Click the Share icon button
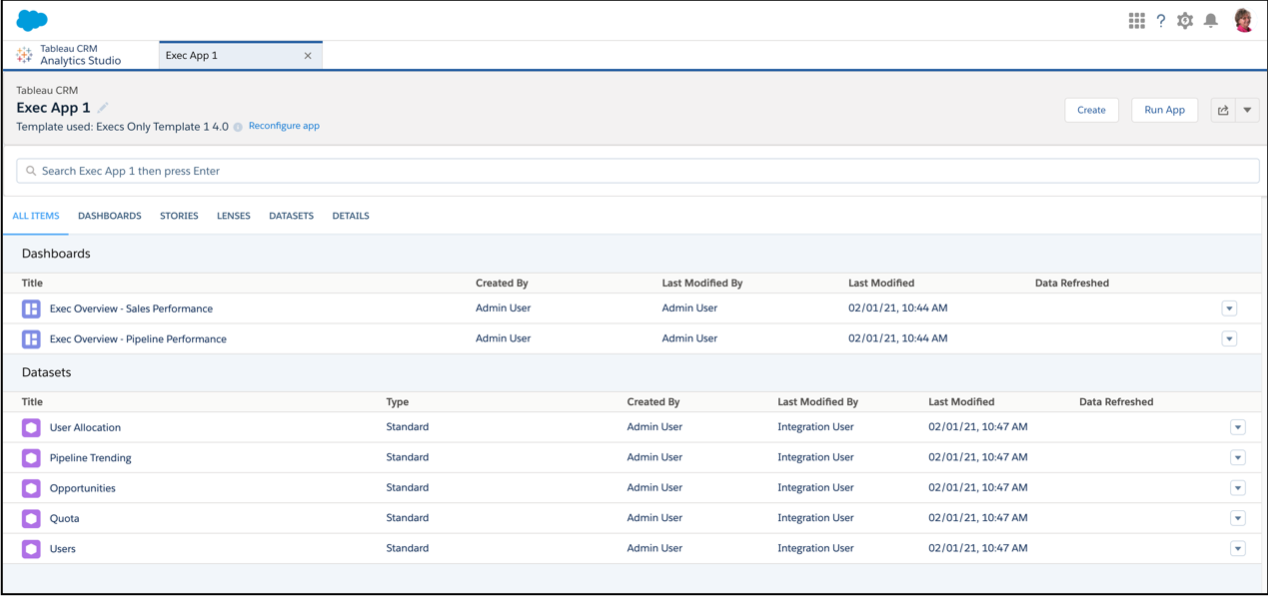Image resolution: width=1268 pixels, height=596 pixels. tap(1223, 110)
